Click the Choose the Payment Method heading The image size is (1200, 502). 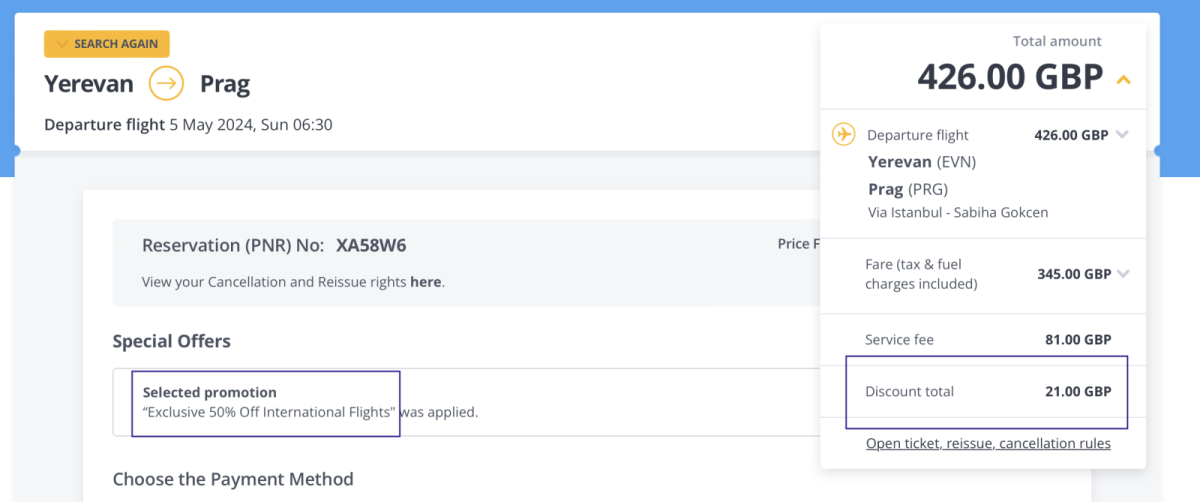click(233, 479)
